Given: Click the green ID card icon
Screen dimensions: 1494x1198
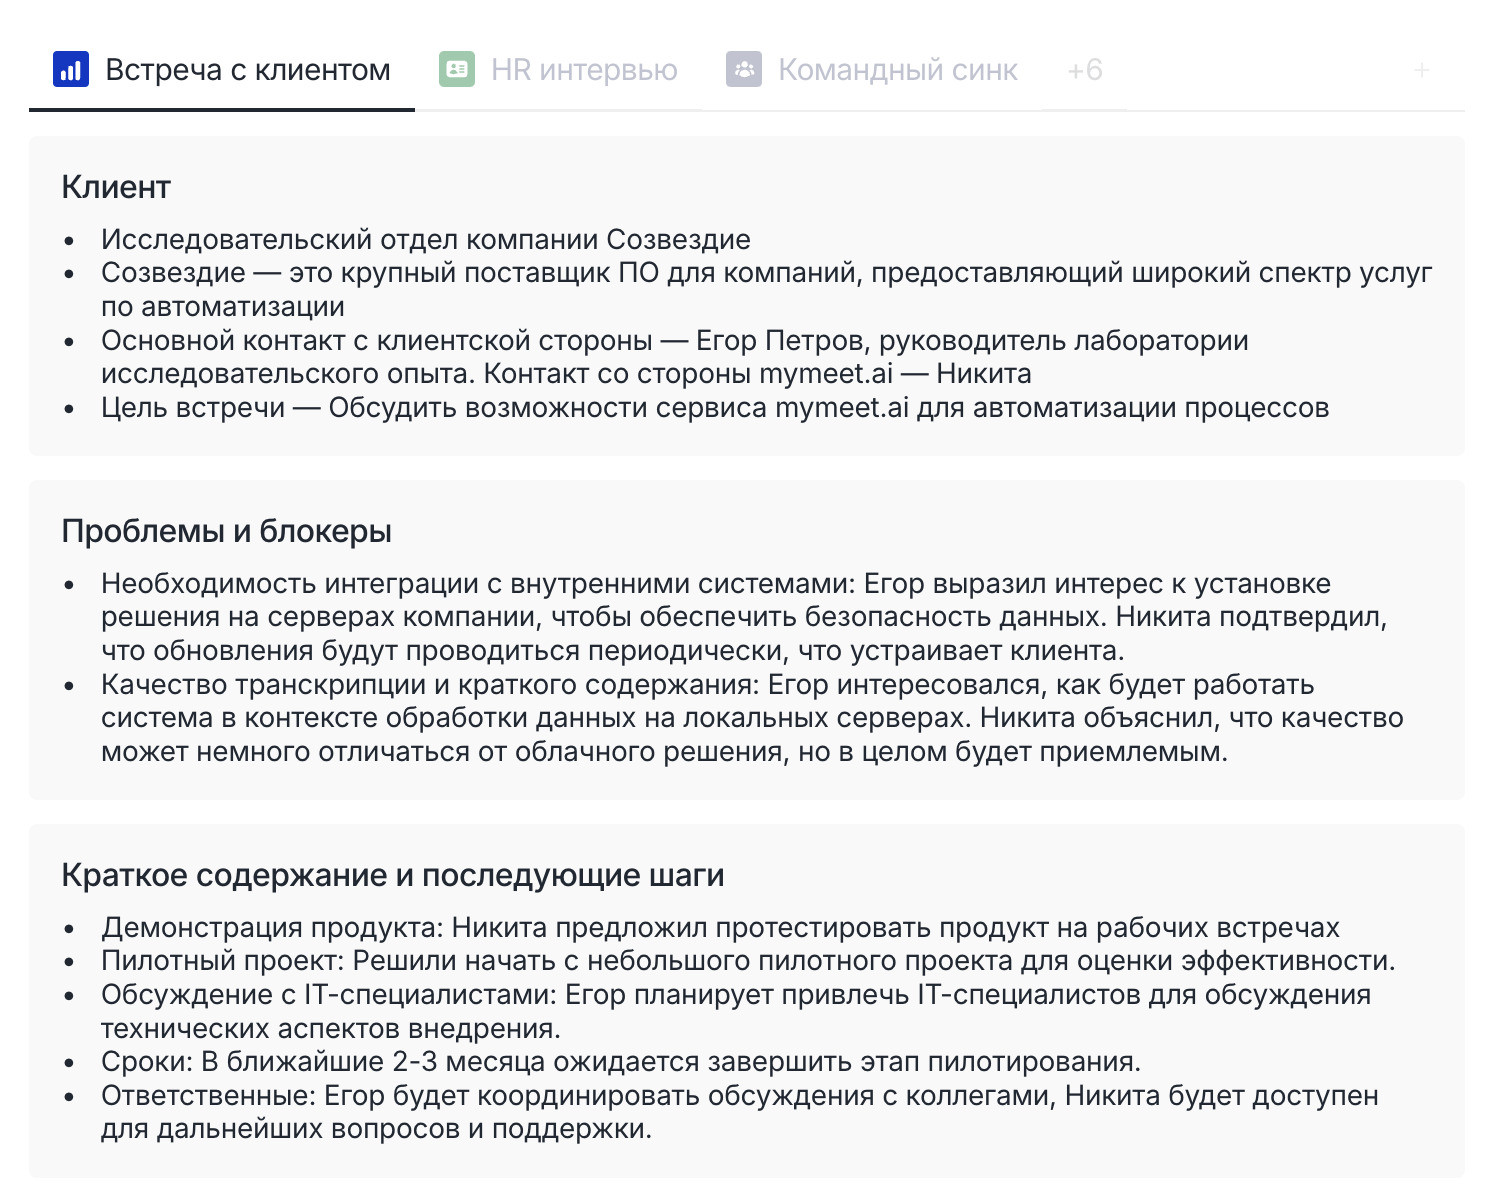Looking at the screenshot, I should (457, 70).
